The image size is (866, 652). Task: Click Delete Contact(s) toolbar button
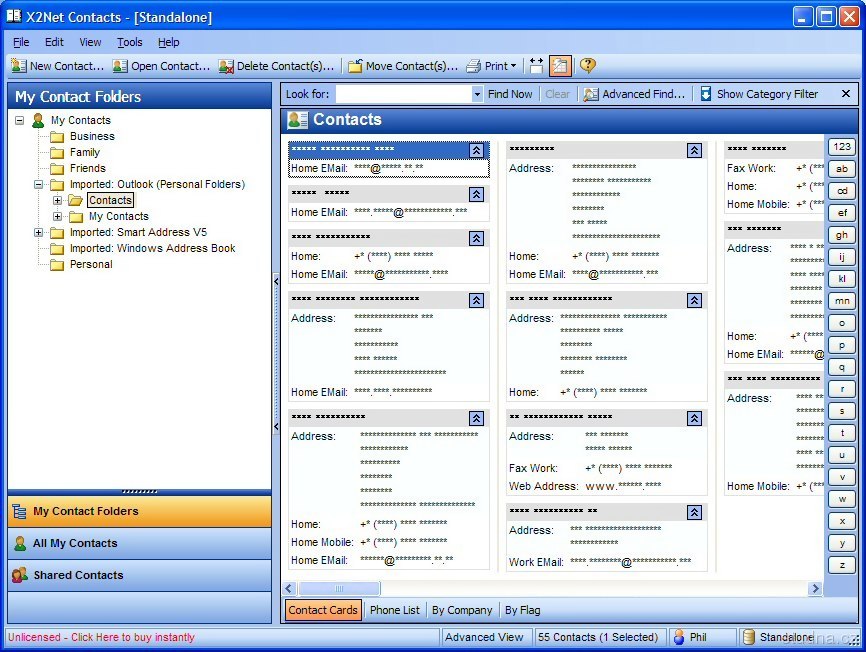(x=276, y=66)
